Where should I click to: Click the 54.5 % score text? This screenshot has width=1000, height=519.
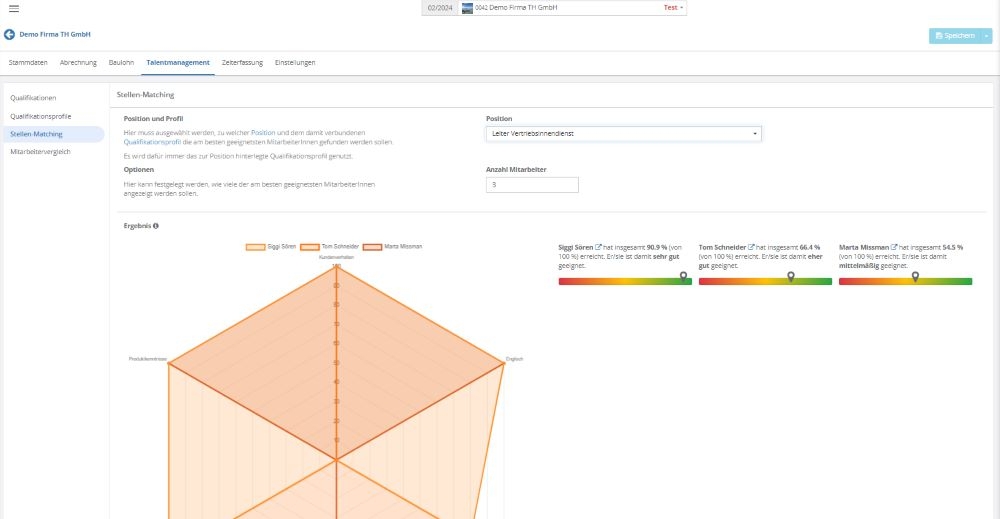953,247
